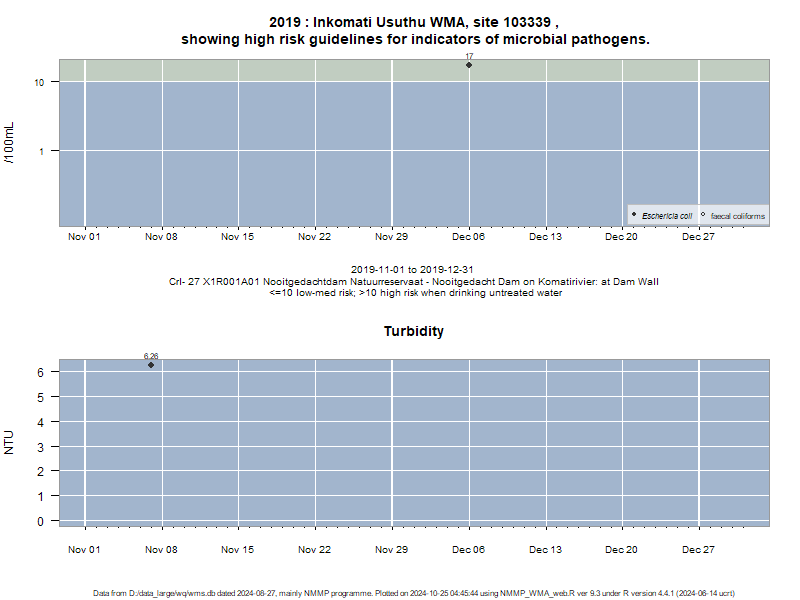This screenshot has width=800, height=600.
Task: Click the 'Crl- 27 X1R001A01 Nooitgedachtdam' site description line
Action: [414, 282]
